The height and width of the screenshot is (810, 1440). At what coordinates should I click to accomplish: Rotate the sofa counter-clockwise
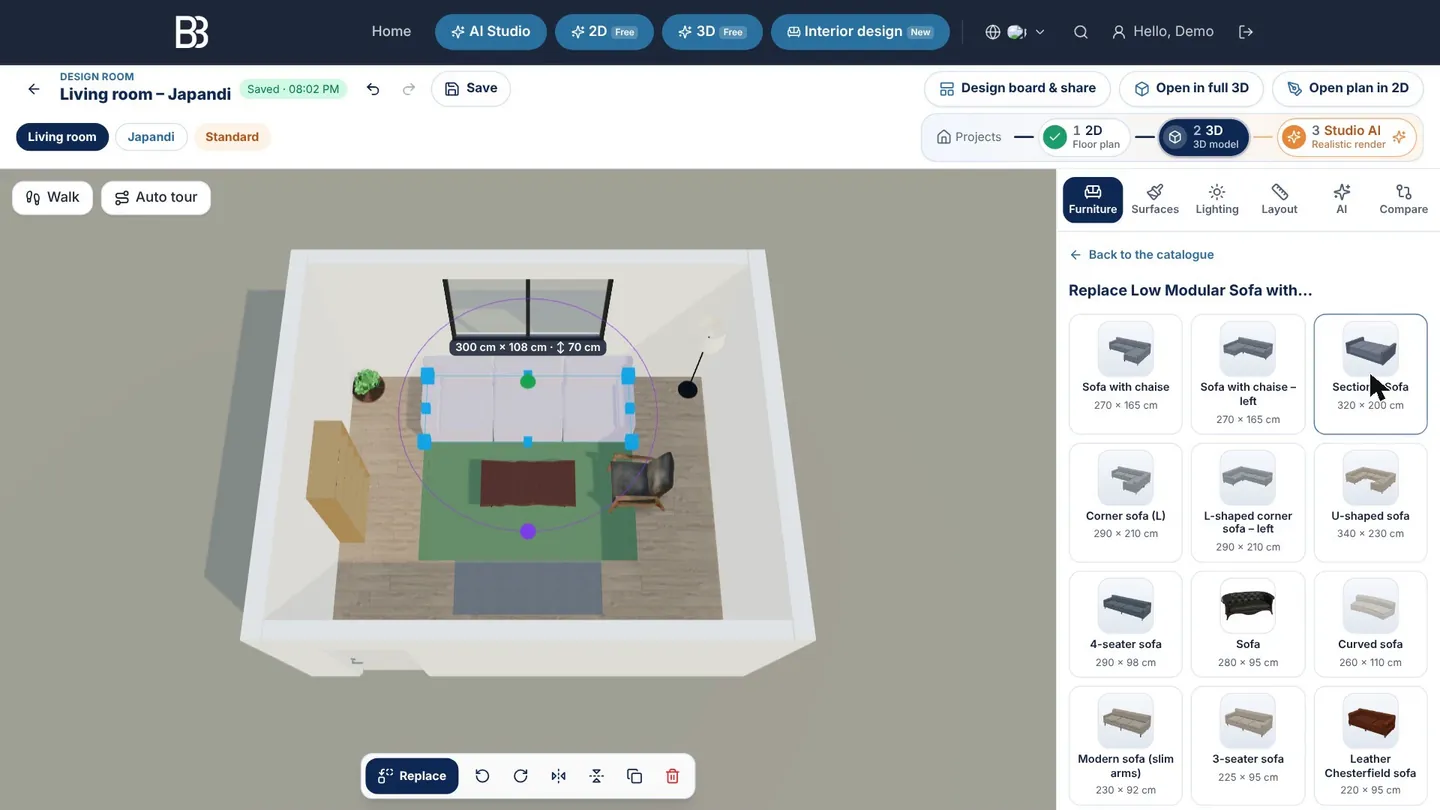(482, 776)
